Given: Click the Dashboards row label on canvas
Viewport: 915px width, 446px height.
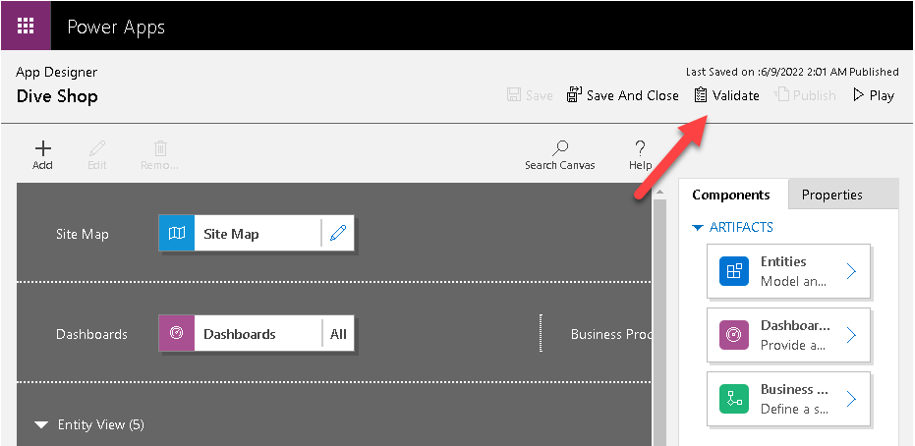Looking at the screenshot, I should tap(92, 334).
